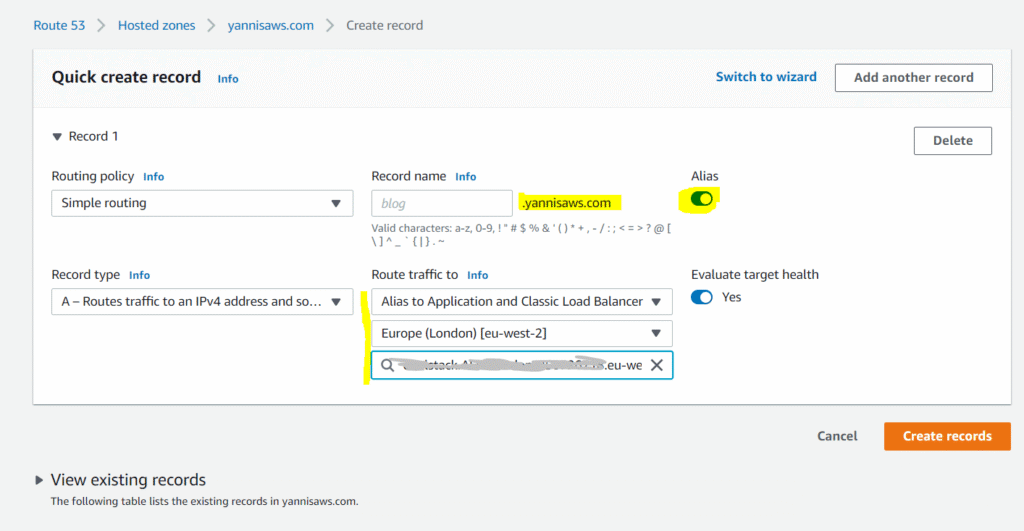Disable Evaluate target health toggle
The image size is (1024, 531).
pyautogui.click(x=702, y=297)
